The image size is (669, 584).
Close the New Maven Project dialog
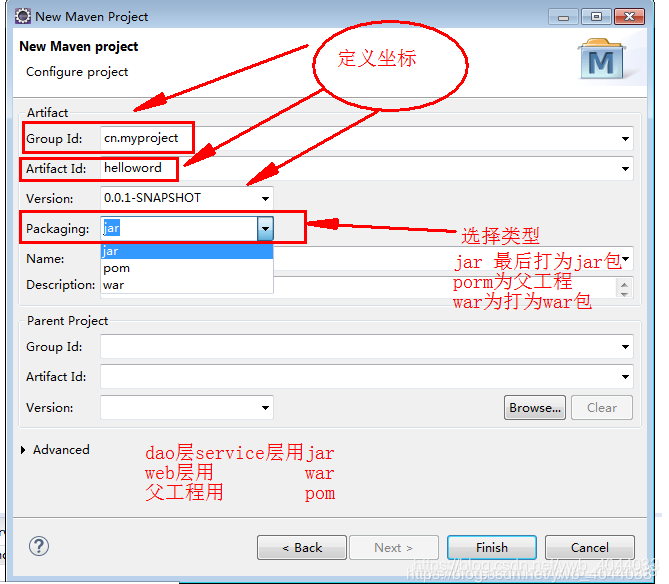click(629, 17)
